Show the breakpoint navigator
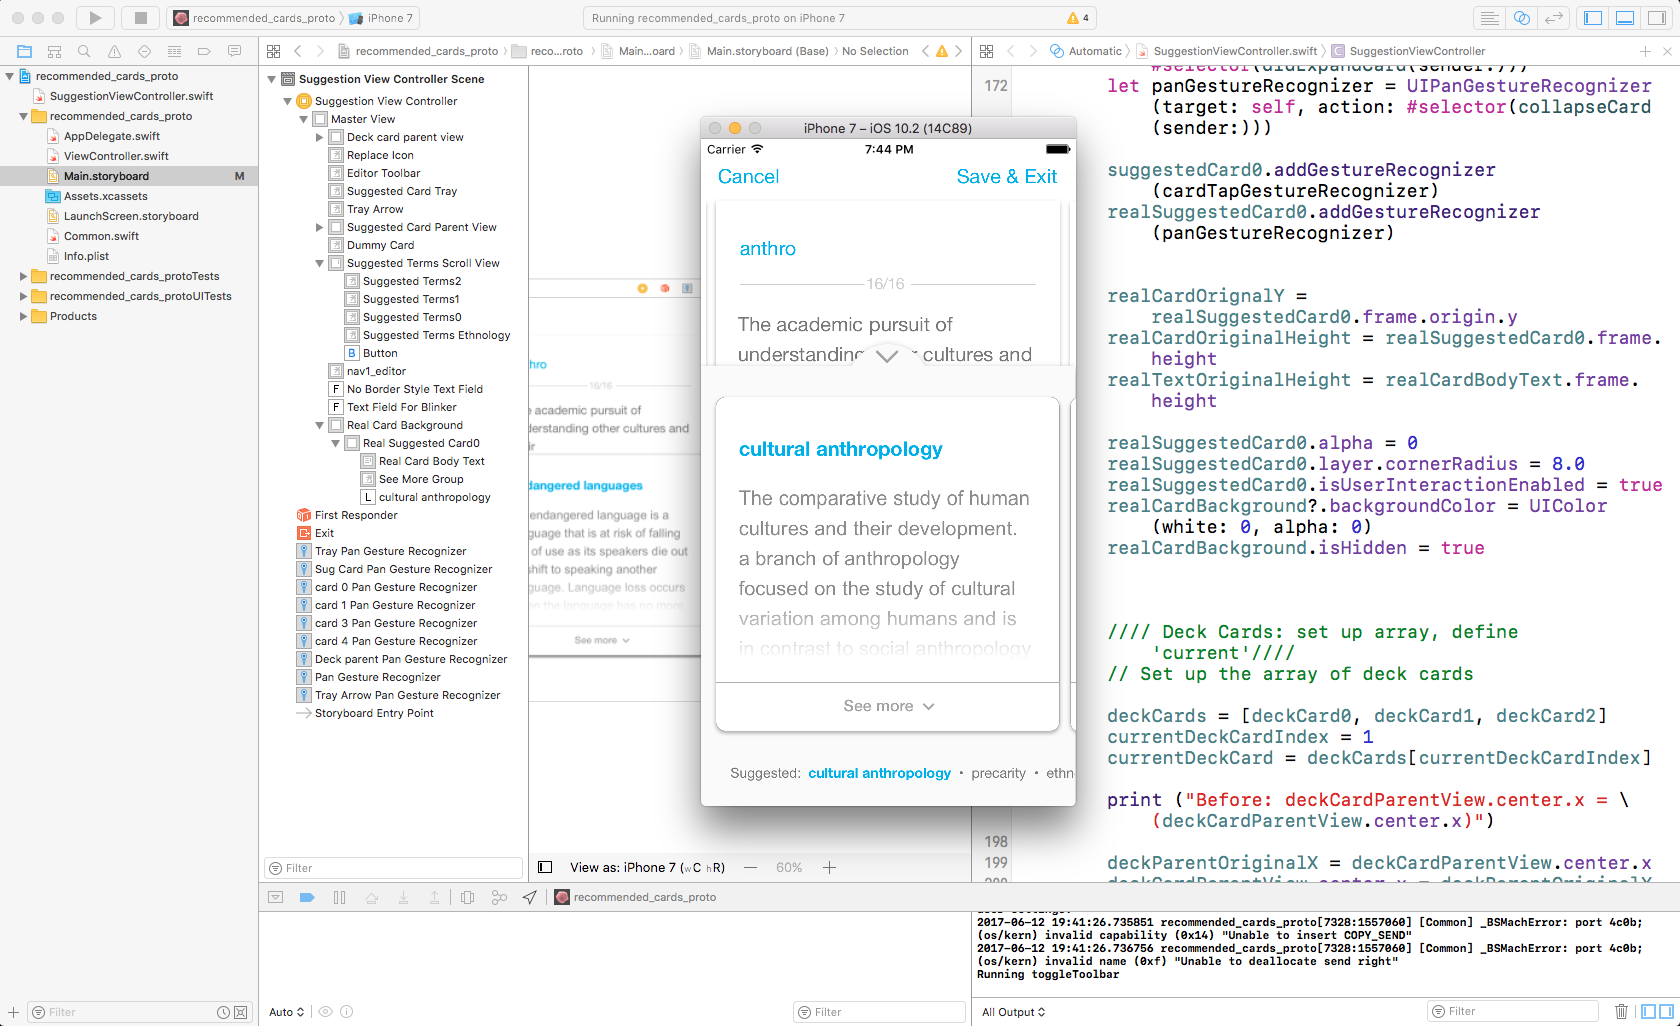This screenshot has height=1026, width=1680. coord(204,51)
